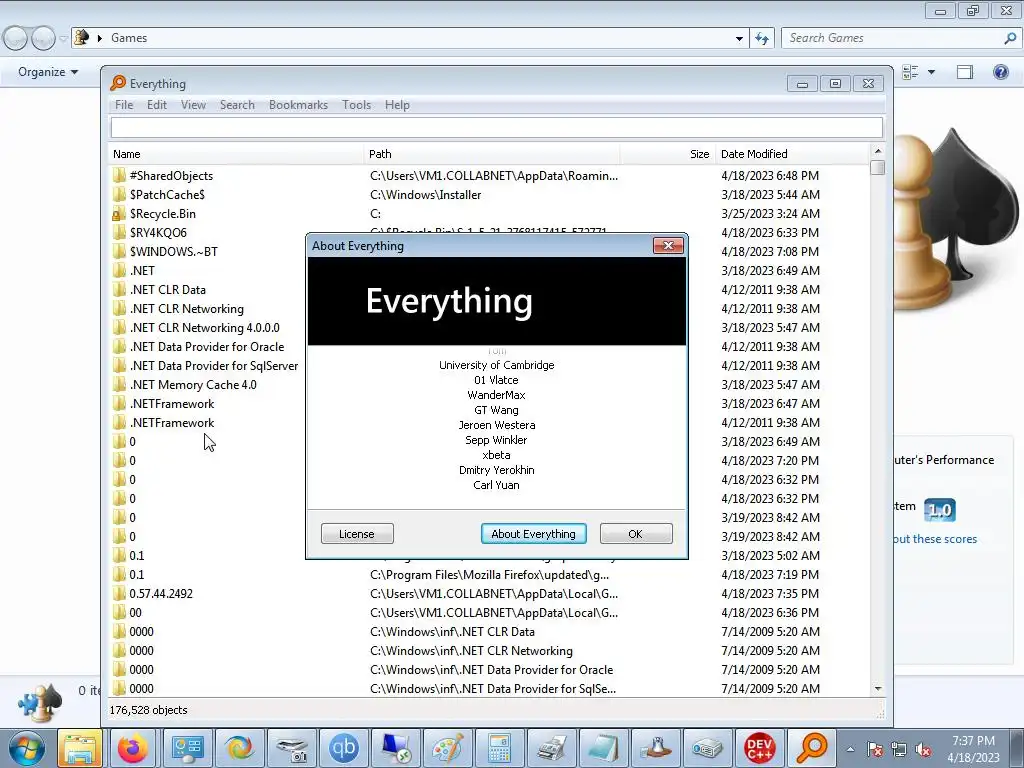The image size is (1024, 768).
Task: Open the Windows Start menu
Action: click(x=26, y=748)
